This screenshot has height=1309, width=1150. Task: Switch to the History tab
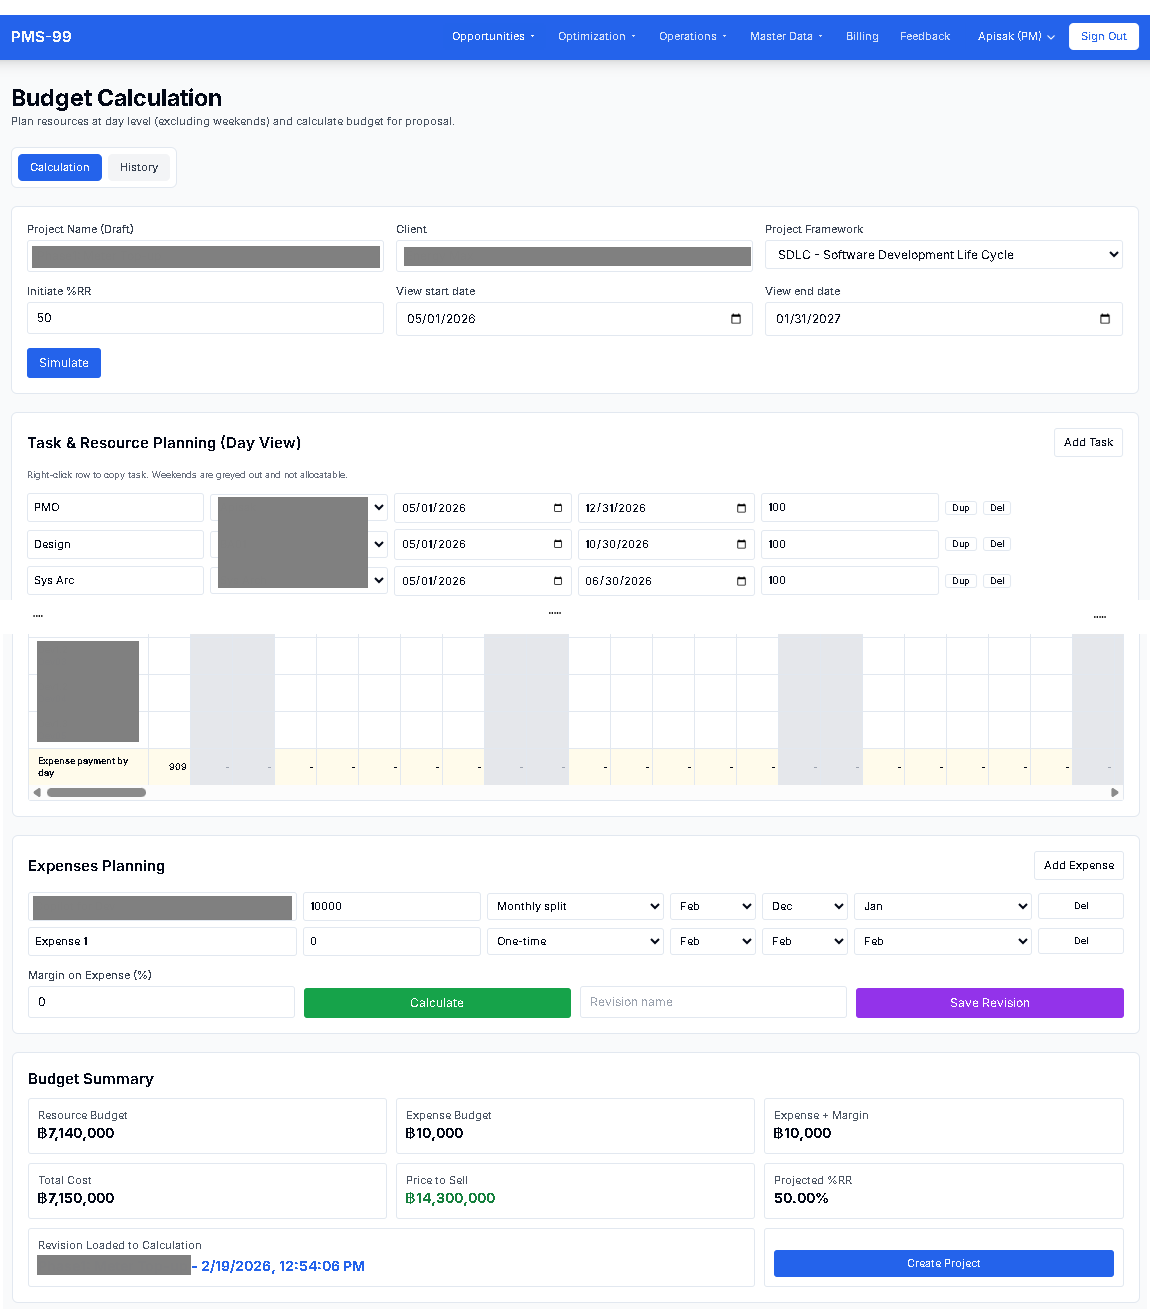(x=139, y=168)
